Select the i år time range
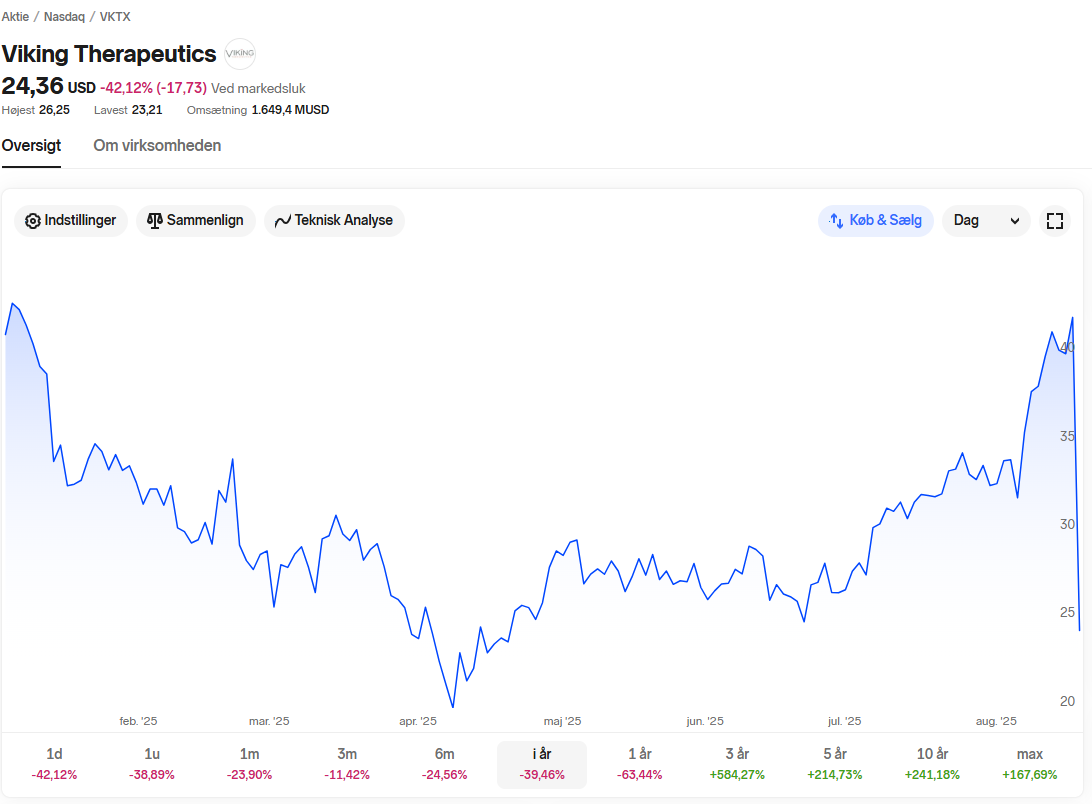This screenshot has height=804, width=1092. pos(542,764)
